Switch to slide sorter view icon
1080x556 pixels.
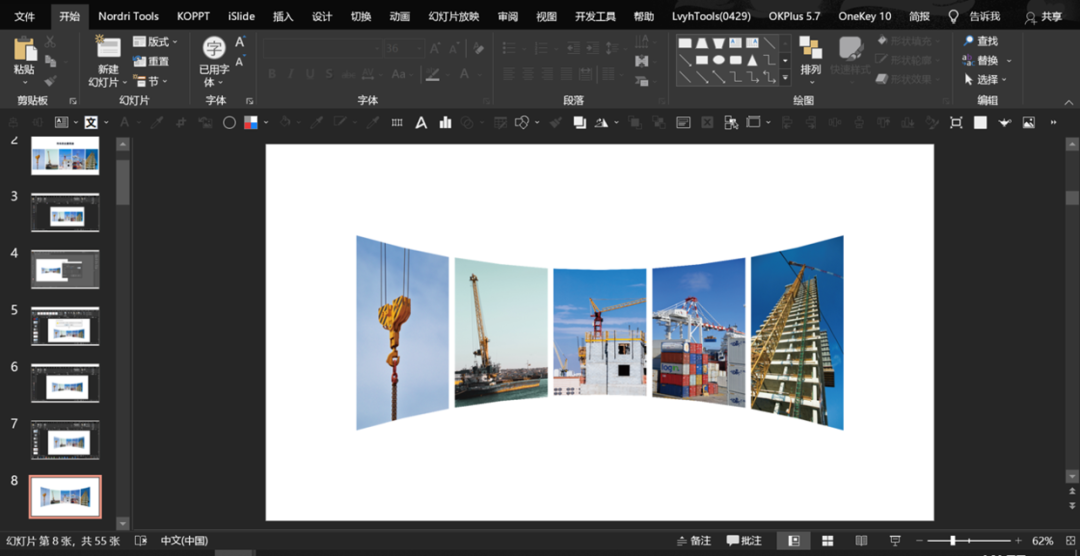point(828,541)
